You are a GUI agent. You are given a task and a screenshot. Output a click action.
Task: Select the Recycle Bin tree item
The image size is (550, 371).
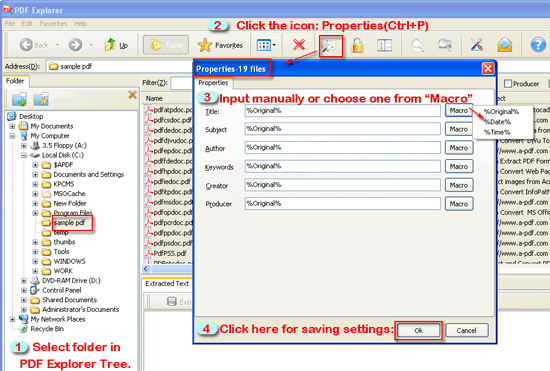(x=47, y=329)
